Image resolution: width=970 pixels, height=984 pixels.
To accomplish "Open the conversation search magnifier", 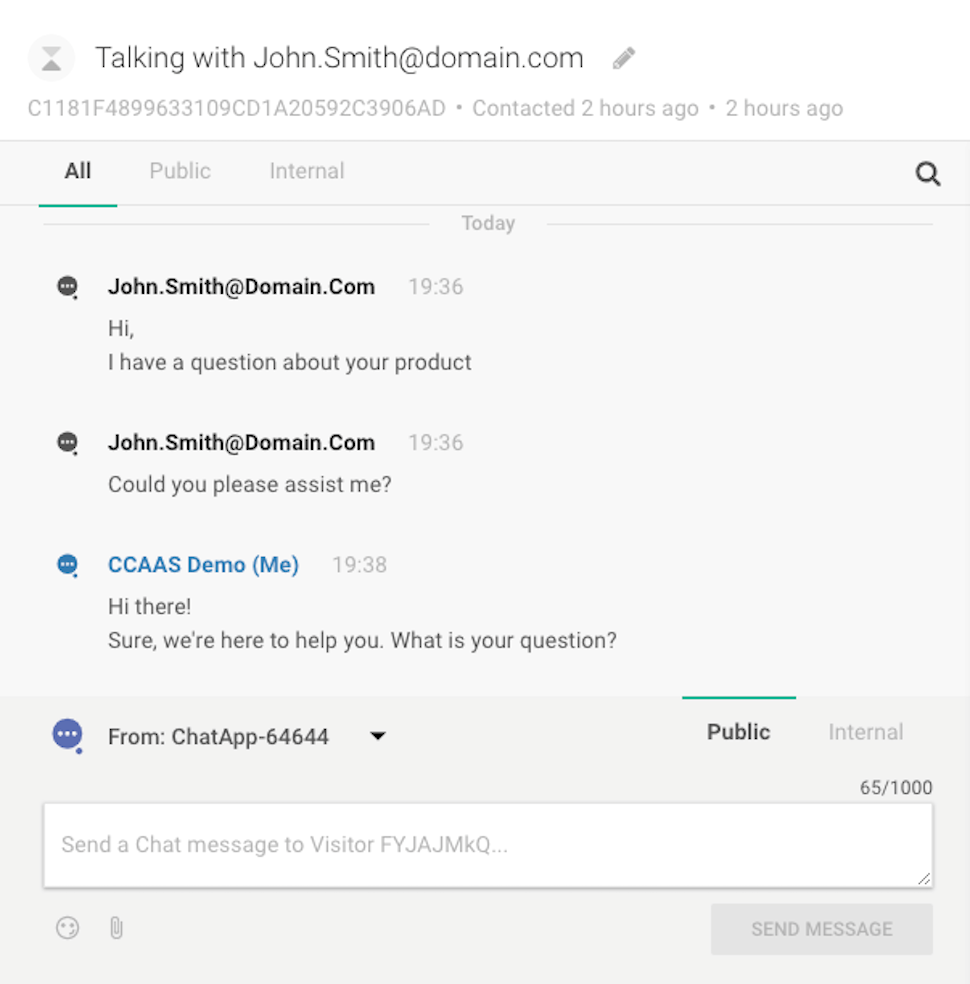I will (x=928, y=175).
